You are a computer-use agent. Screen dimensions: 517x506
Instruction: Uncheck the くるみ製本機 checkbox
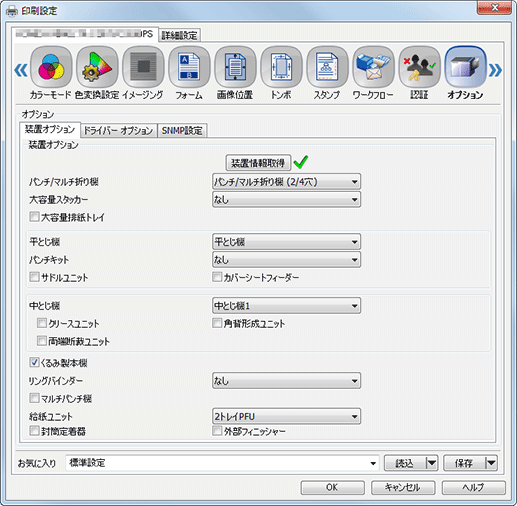34,362
